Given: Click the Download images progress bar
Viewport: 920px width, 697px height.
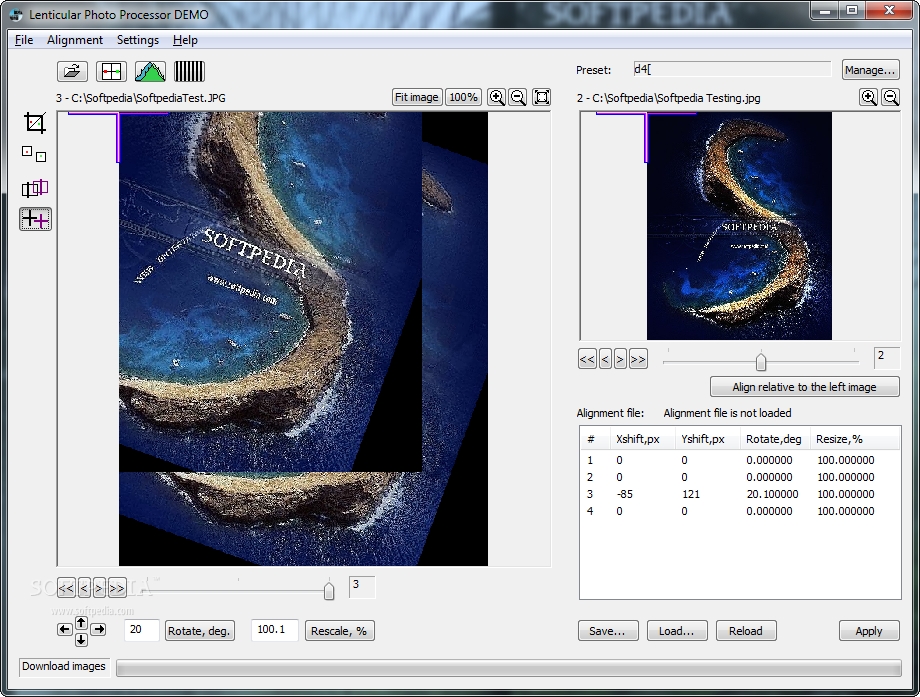Looking at the screenshot, I should (x=509, y=668).
